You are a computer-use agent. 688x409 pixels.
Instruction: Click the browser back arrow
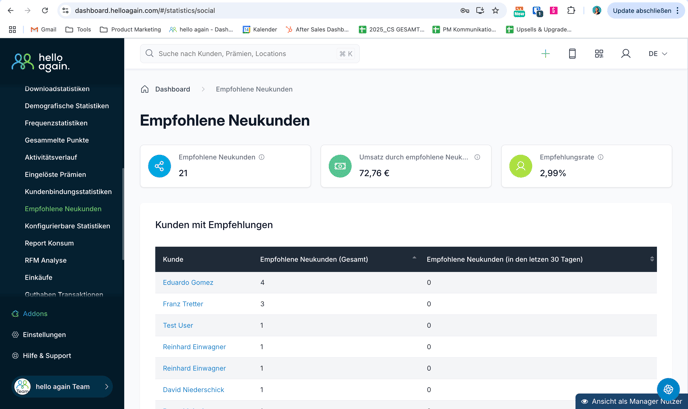tap(11, 11)
